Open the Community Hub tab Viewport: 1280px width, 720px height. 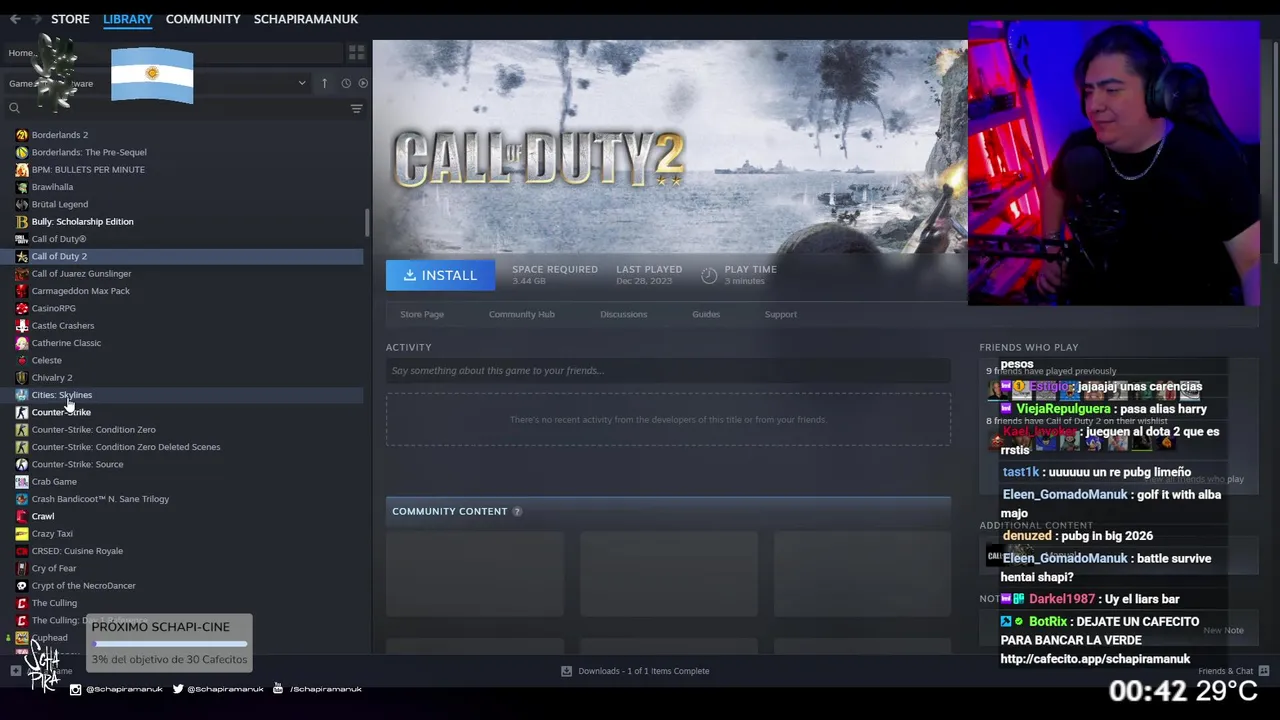click(522, 314)
